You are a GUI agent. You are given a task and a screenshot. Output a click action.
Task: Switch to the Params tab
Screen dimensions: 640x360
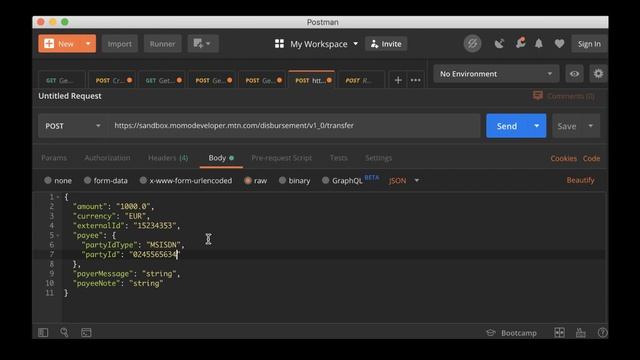click(54, 158)
